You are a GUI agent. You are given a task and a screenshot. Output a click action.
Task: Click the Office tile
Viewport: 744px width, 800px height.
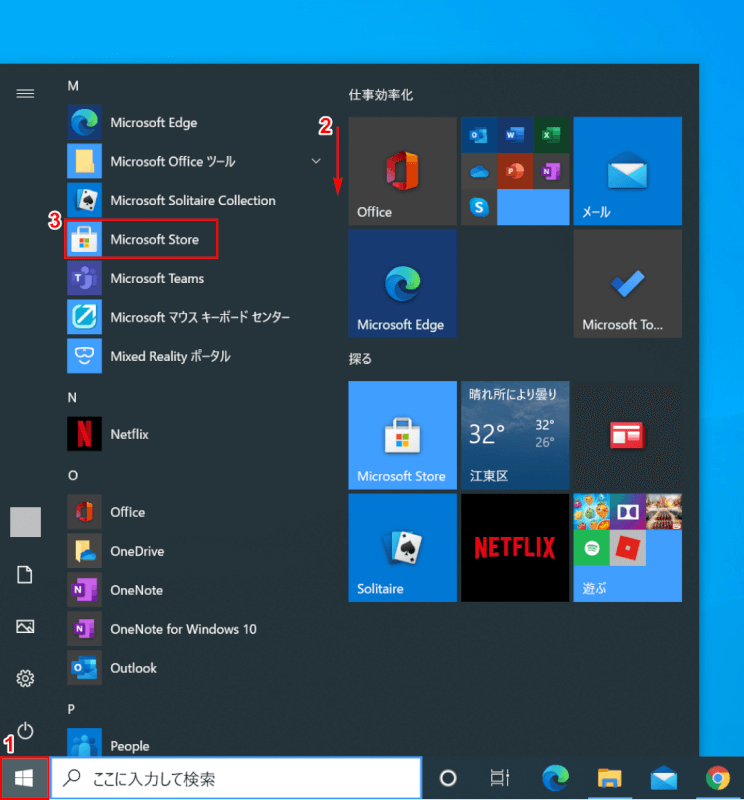403,171
